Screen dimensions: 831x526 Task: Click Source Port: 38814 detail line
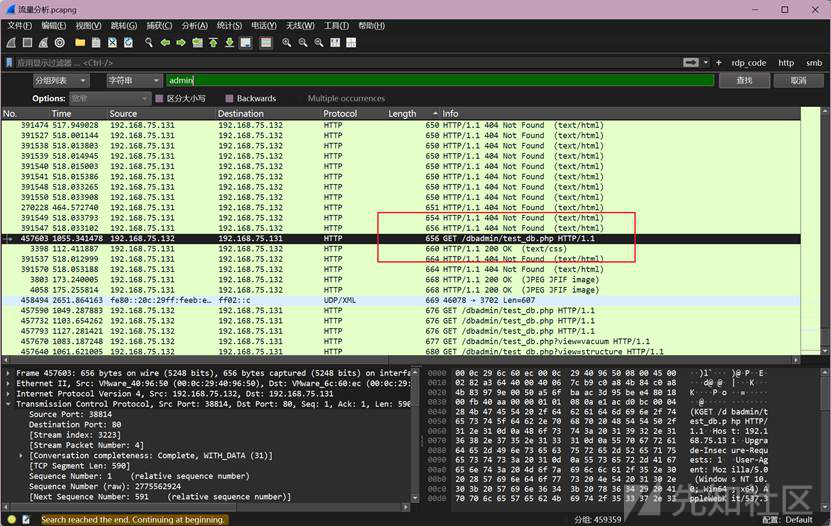[70, 414]
